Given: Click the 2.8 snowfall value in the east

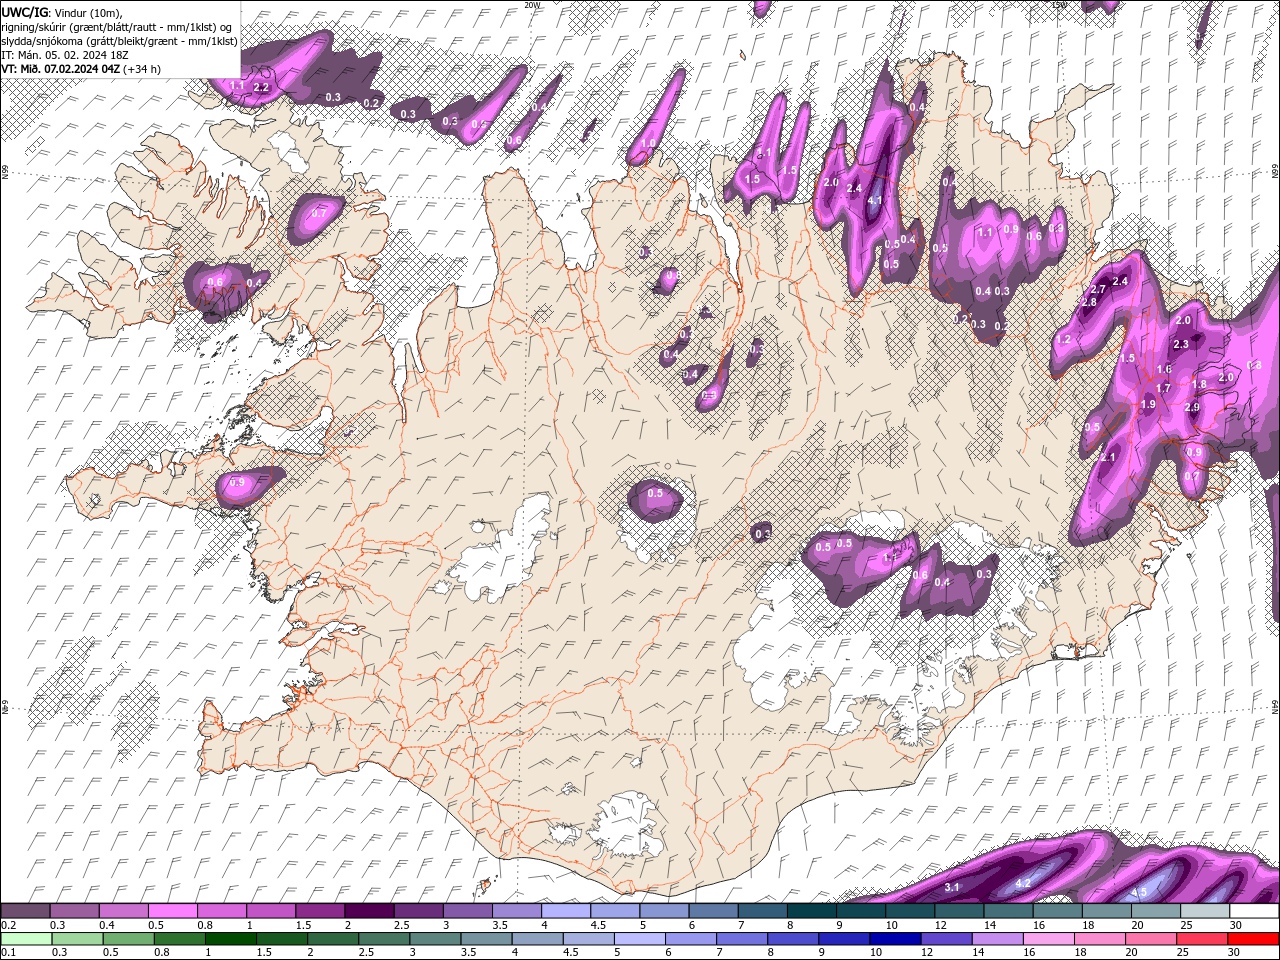Looking at the screenshot, I should pyautogui.click(x=1089, y=302).
